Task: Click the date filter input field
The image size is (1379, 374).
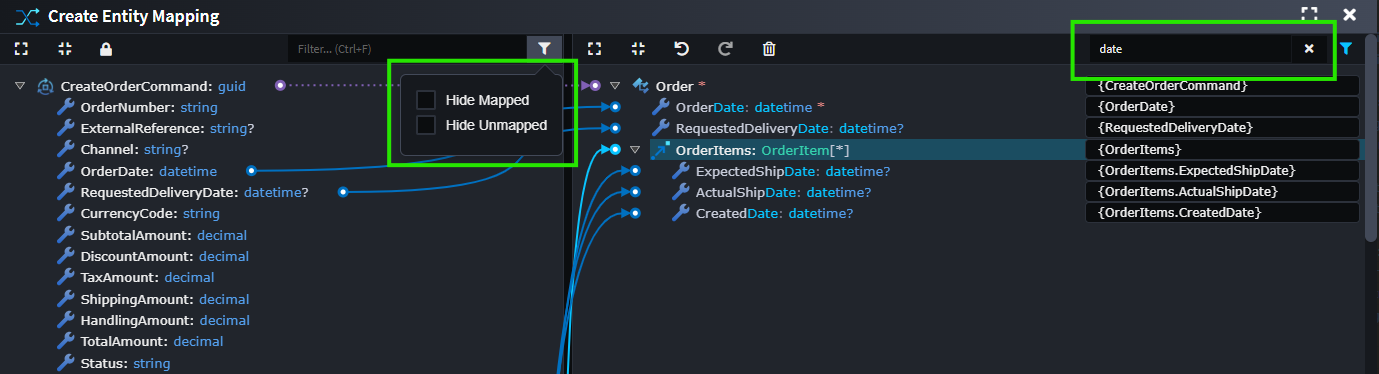Action: coord(1190,48)
